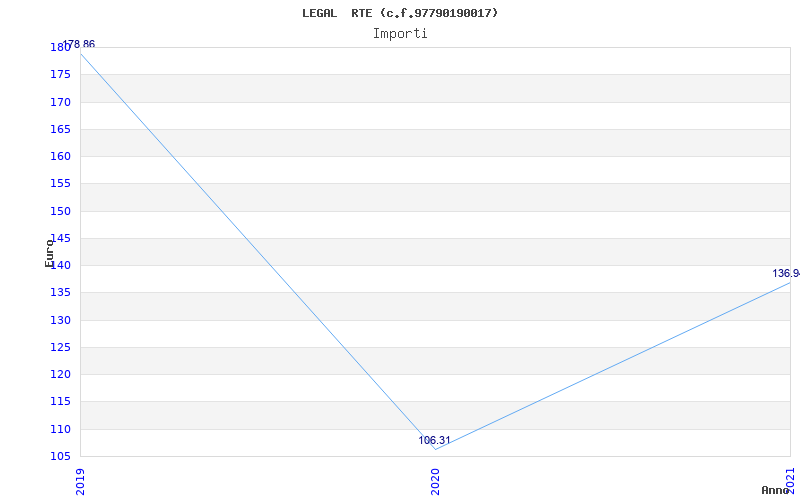Click the 170 y-axis tick label
The image size is (800, 500).
pos(60,102)
